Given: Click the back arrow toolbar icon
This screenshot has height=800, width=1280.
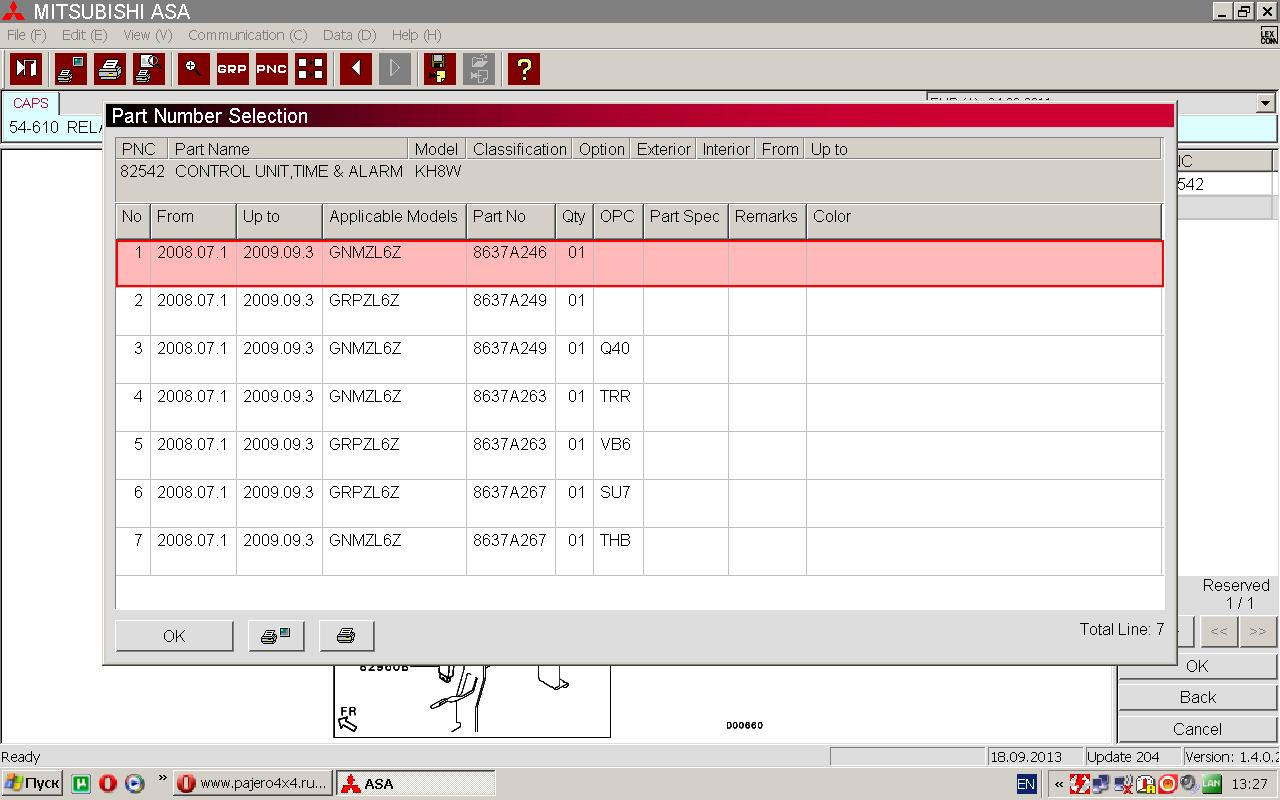Looking at the screenshot, I should tap(355, 69).
